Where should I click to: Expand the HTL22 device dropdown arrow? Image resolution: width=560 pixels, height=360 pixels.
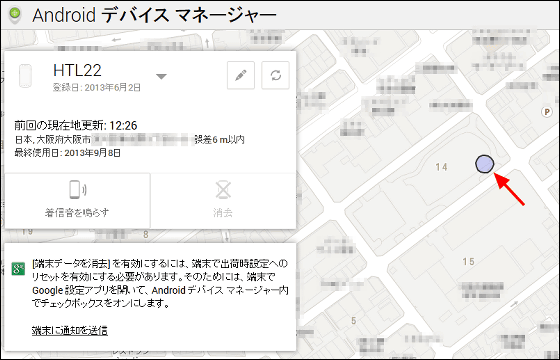coord(161,76)
